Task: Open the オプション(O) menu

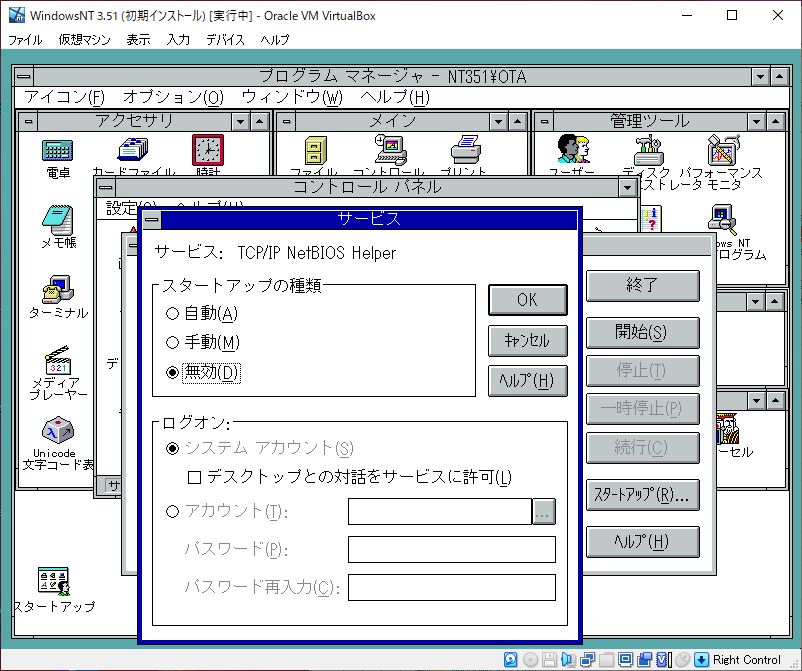Action: (173, 97)
